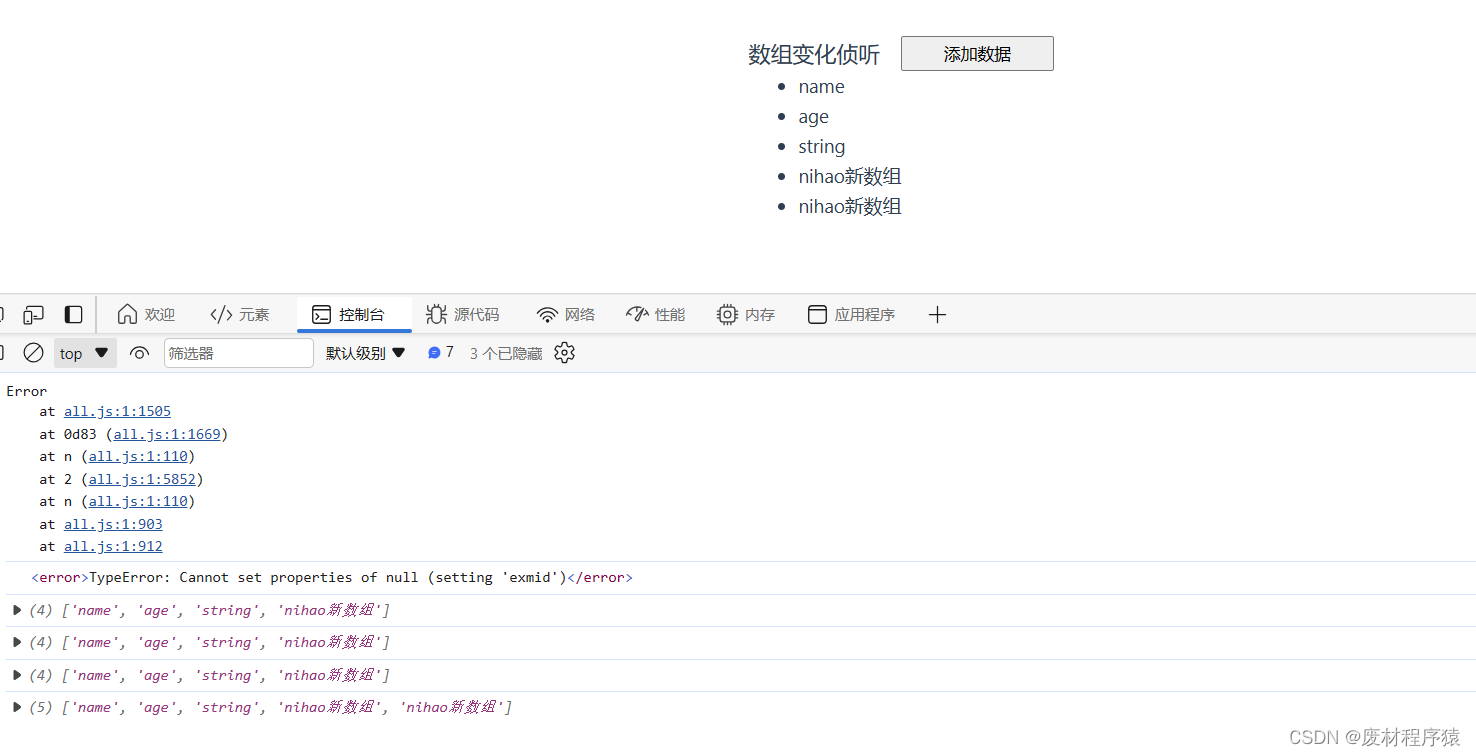
Task: Toggle the live expression eye icon
Action: pyautogui.click(x=138, y=352)
